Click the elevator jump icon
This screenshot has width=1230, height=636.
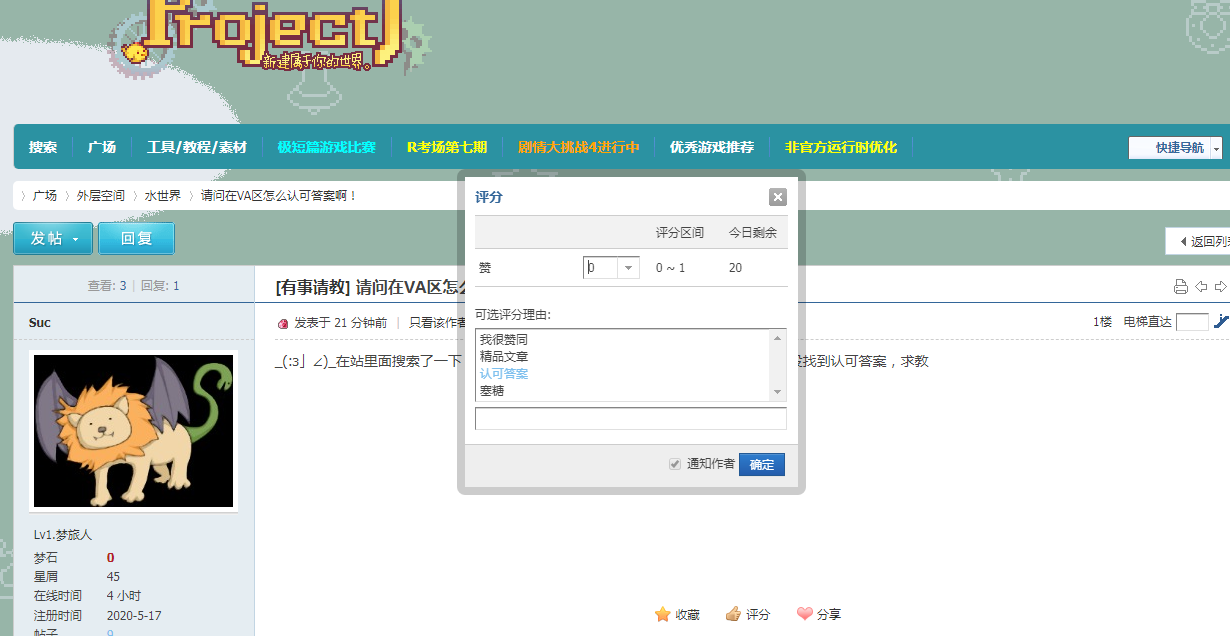click(x=1221, y=322)
